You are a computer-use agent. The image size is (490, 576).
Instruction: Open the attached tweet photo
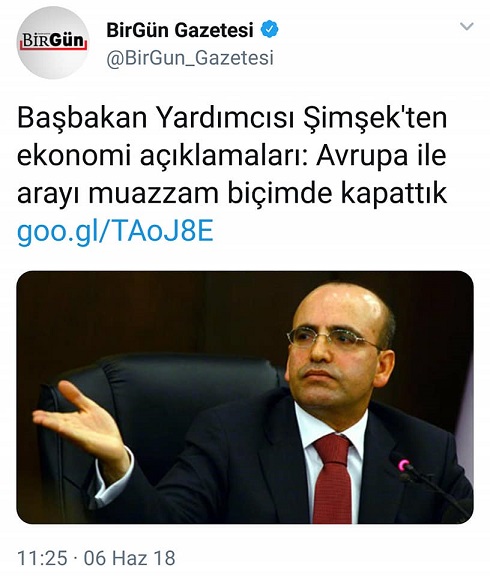[245, 397]
